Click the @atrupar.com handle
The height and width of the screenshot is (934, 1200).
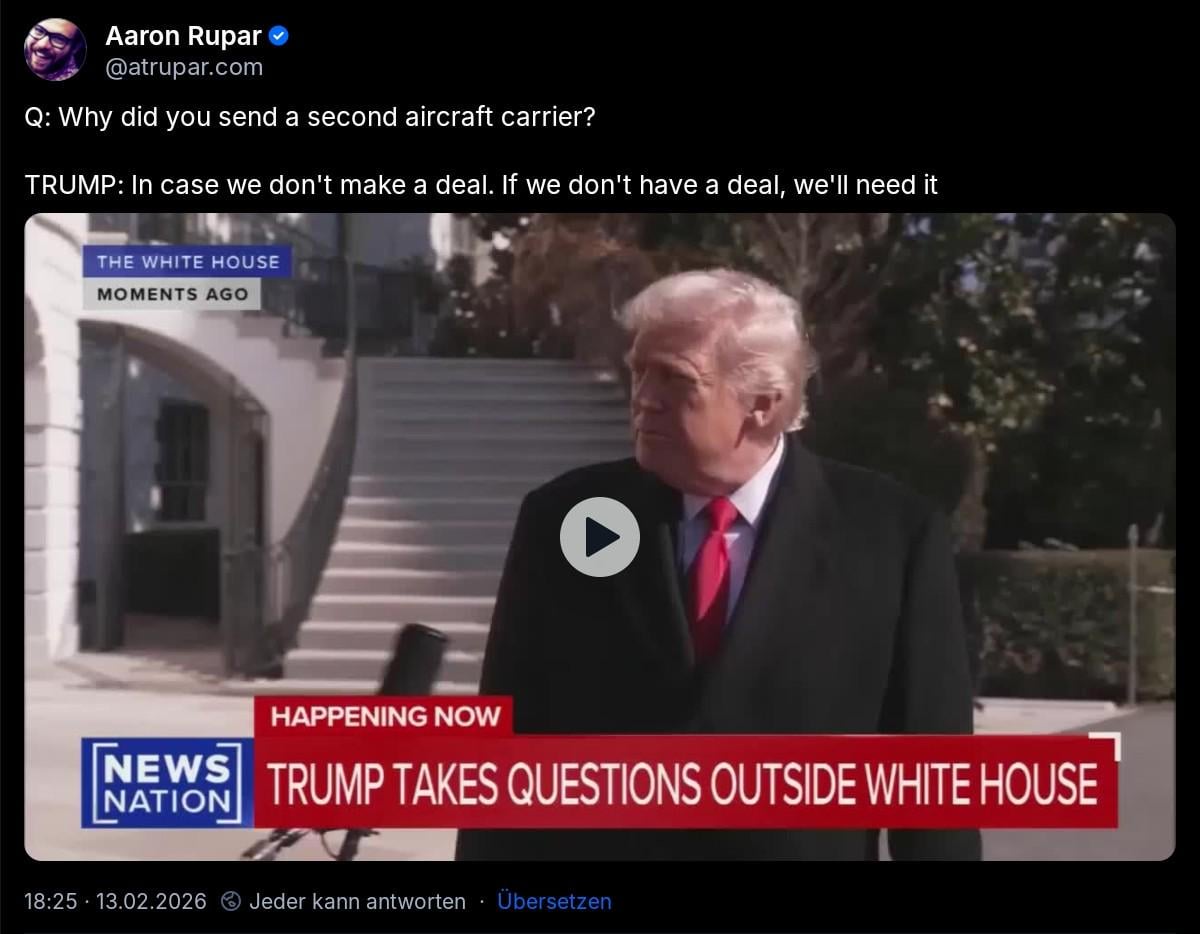184,67
